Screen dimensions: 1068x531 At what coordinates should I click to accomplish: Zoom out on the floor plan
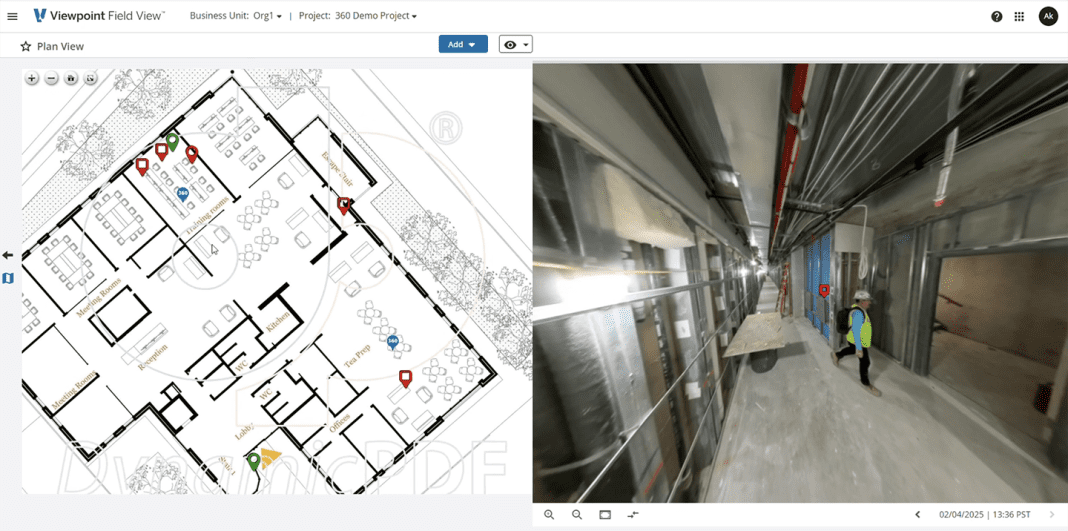coord(51,78)
